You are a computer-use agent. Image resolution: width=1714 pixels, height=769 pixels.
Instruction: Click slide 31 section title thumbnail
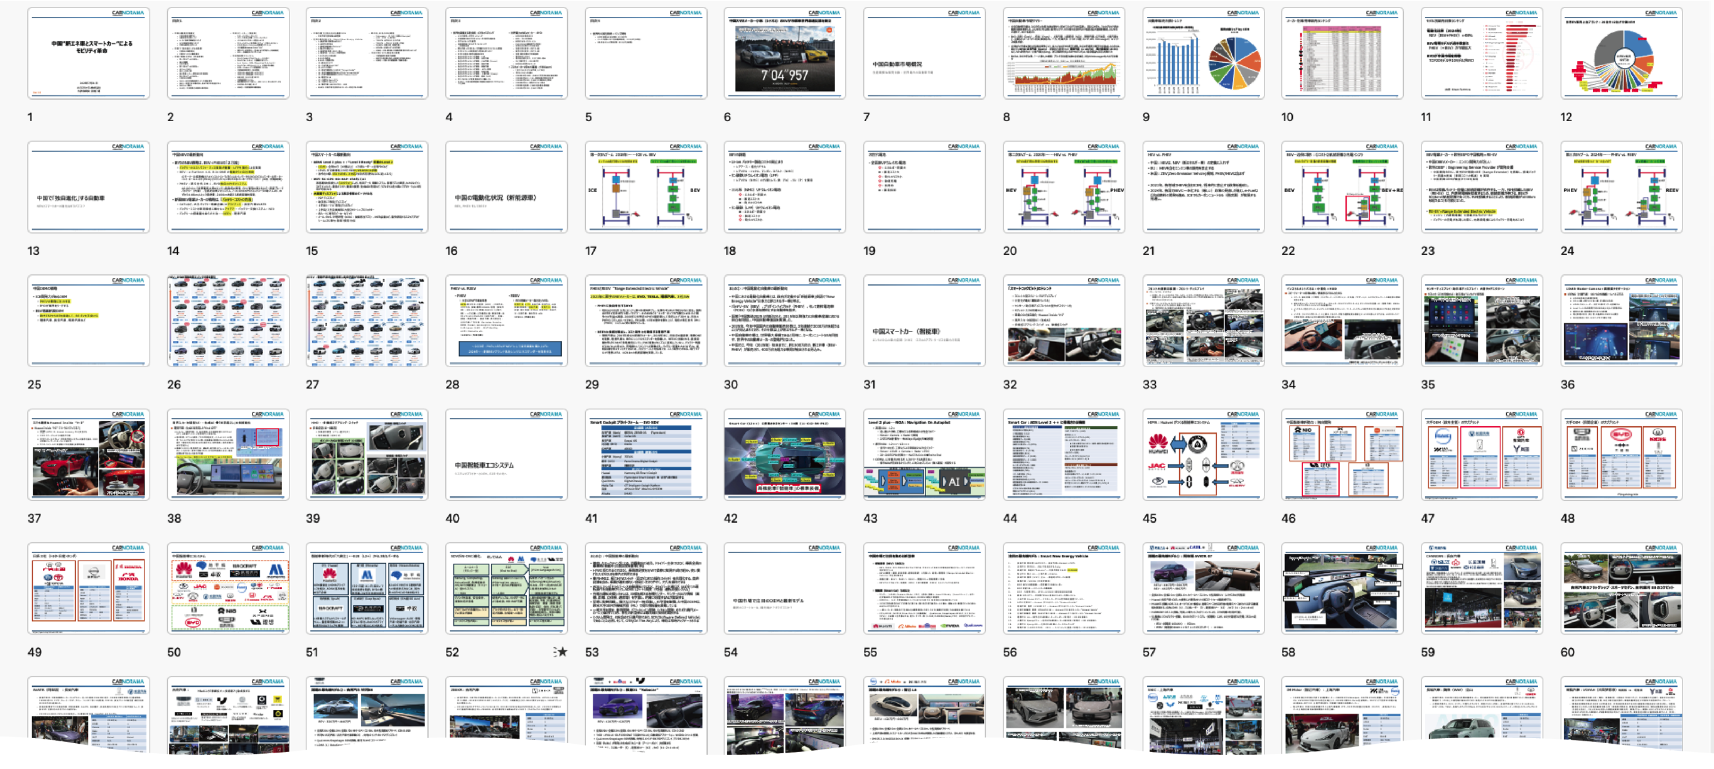coord(925,321)
